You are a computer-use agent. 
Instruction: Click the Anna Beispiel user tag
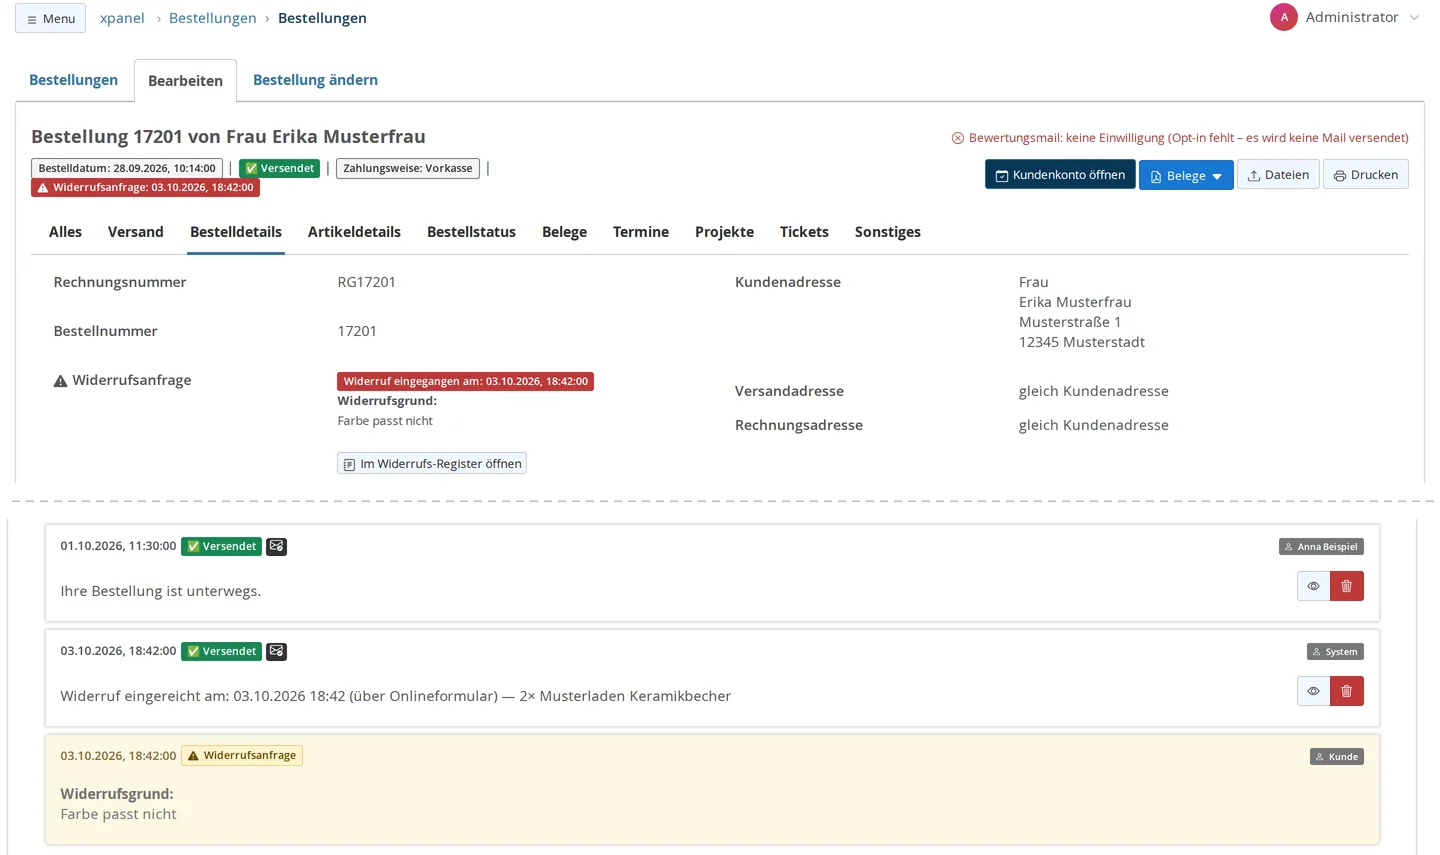[1321, 547]
